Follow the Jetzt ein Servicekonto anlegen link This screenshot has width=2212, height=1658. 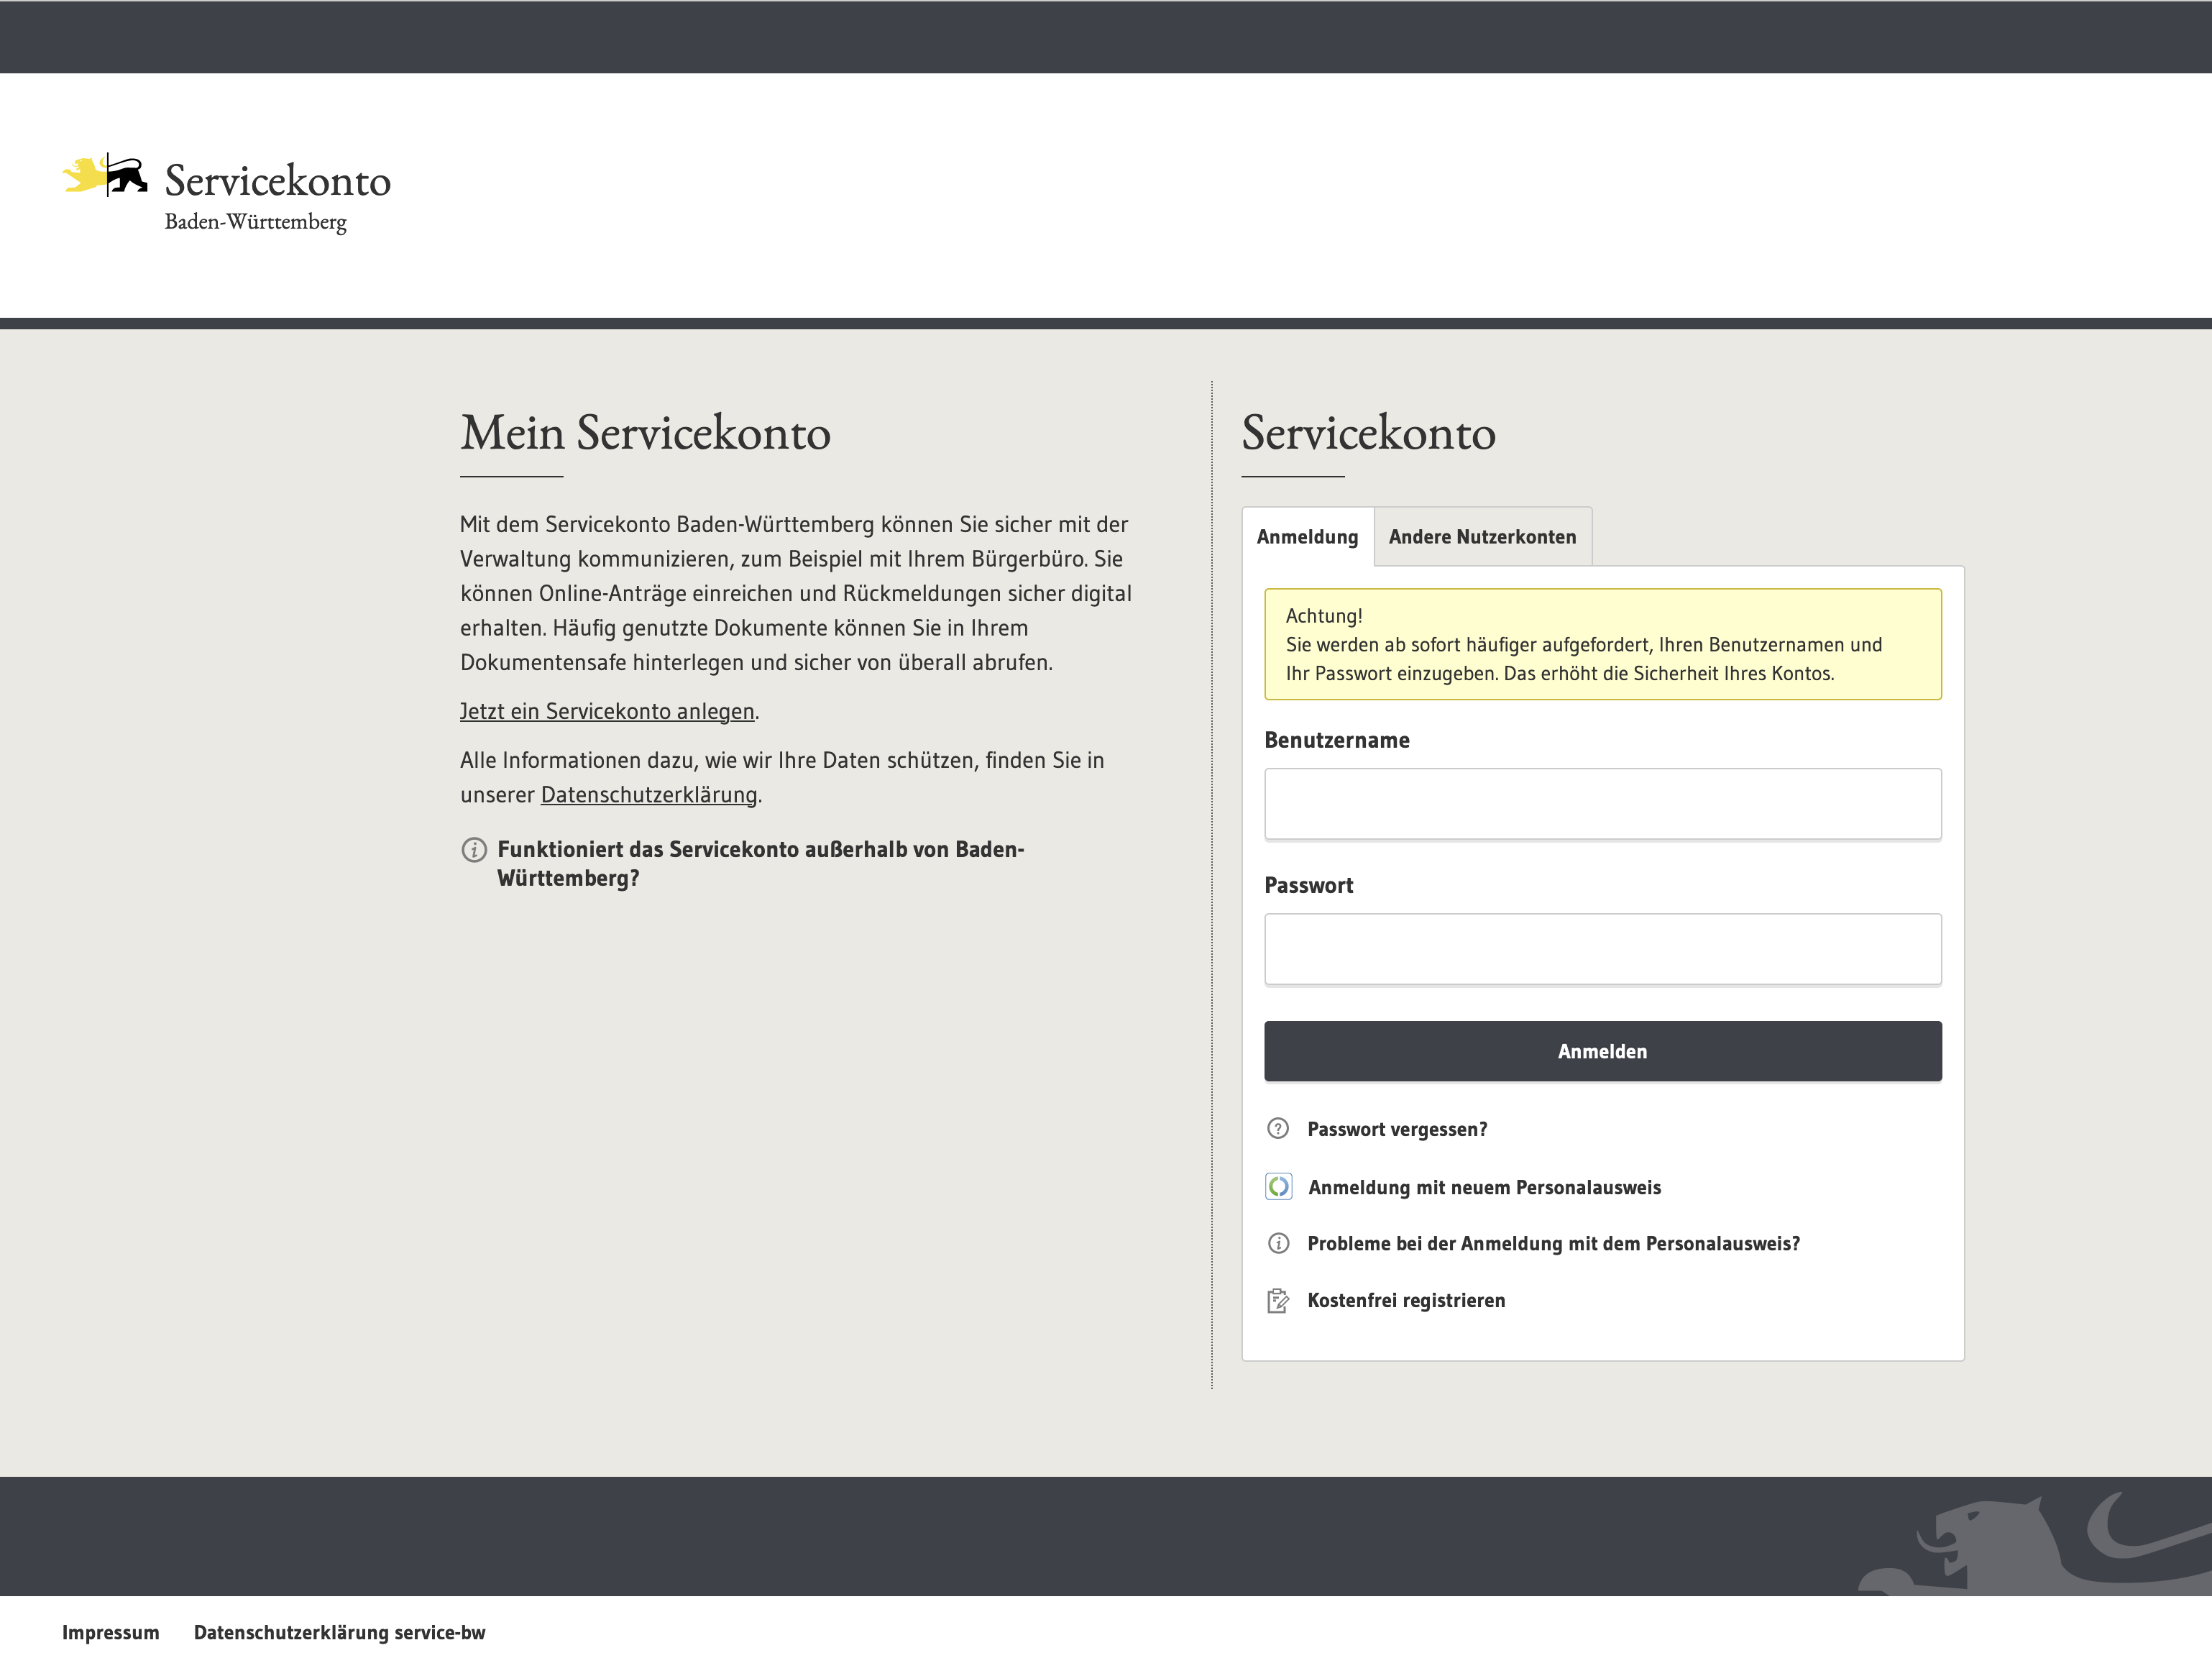pos(607,711)
